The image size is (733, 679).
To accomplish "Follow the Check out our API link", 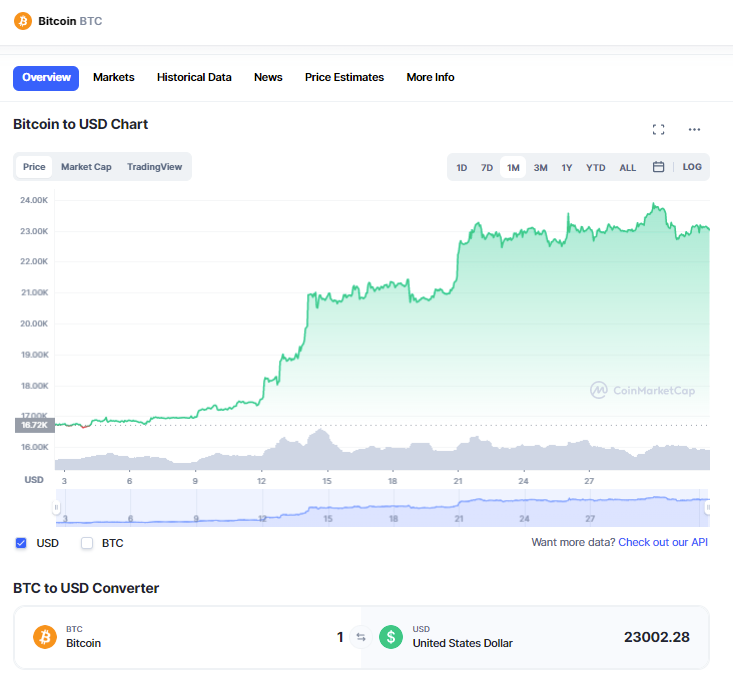I will click(663, 542).
